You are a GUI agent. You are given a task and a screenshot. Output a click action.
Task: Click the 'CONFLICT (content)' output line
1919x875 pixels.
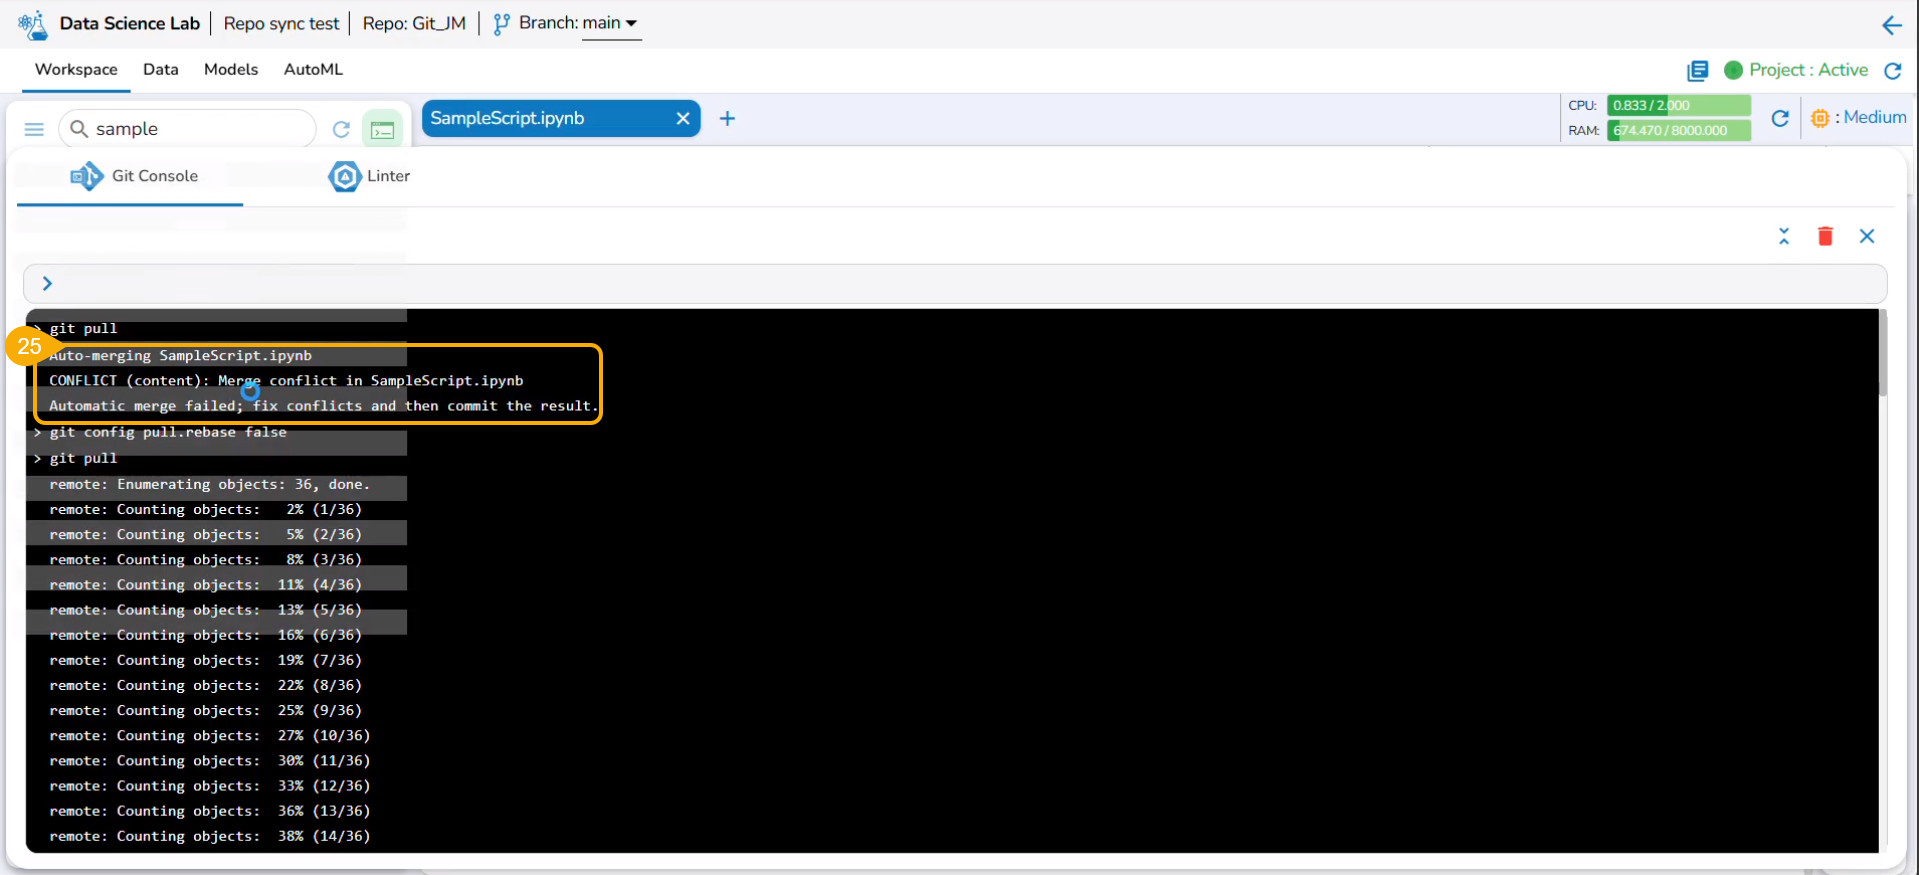[286, 380]
